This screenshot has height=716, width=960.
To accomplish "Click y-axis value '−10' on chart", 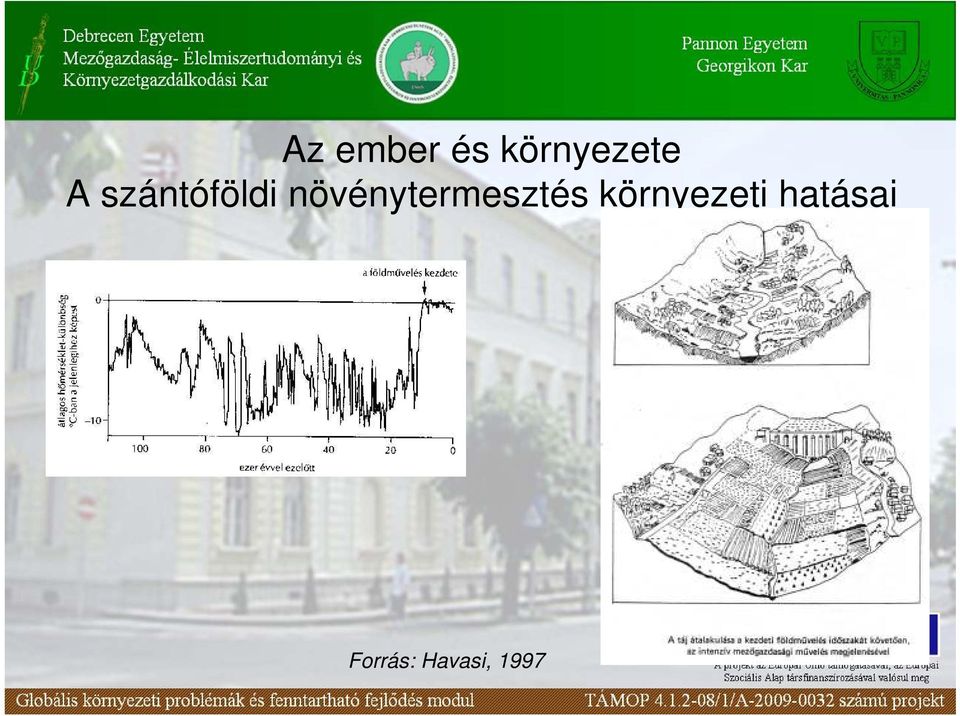I will pos(93,420).
